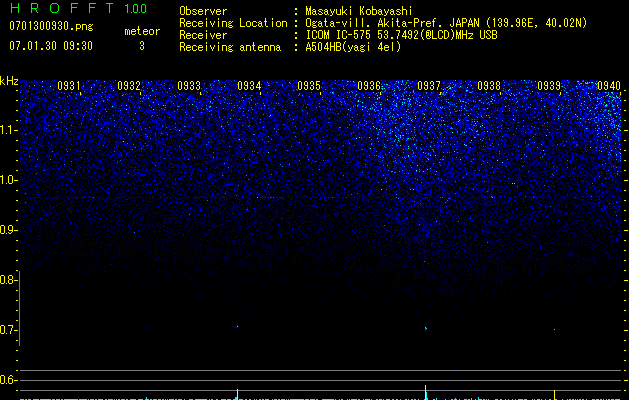Image resolution: width=629 pixels, height=400 pixels.
Task: Select the Ogata-vill. Akita-Pref. JAPAN location text
Action: pyautogui.click(x=446, y=23)
